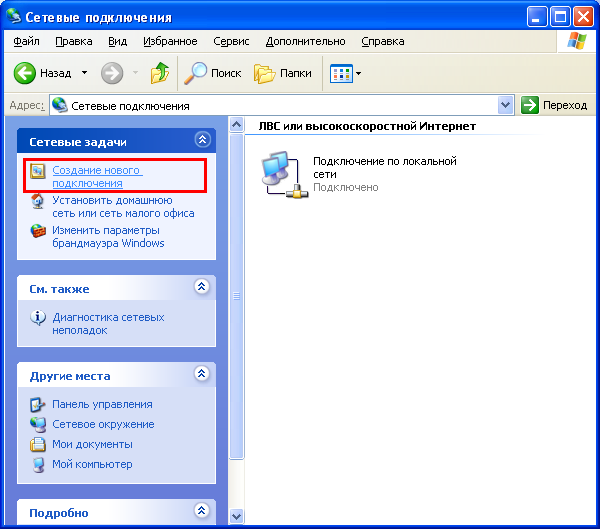Click the greyed Forward arrow button
The image size is (600, 529).
(112, 73)
